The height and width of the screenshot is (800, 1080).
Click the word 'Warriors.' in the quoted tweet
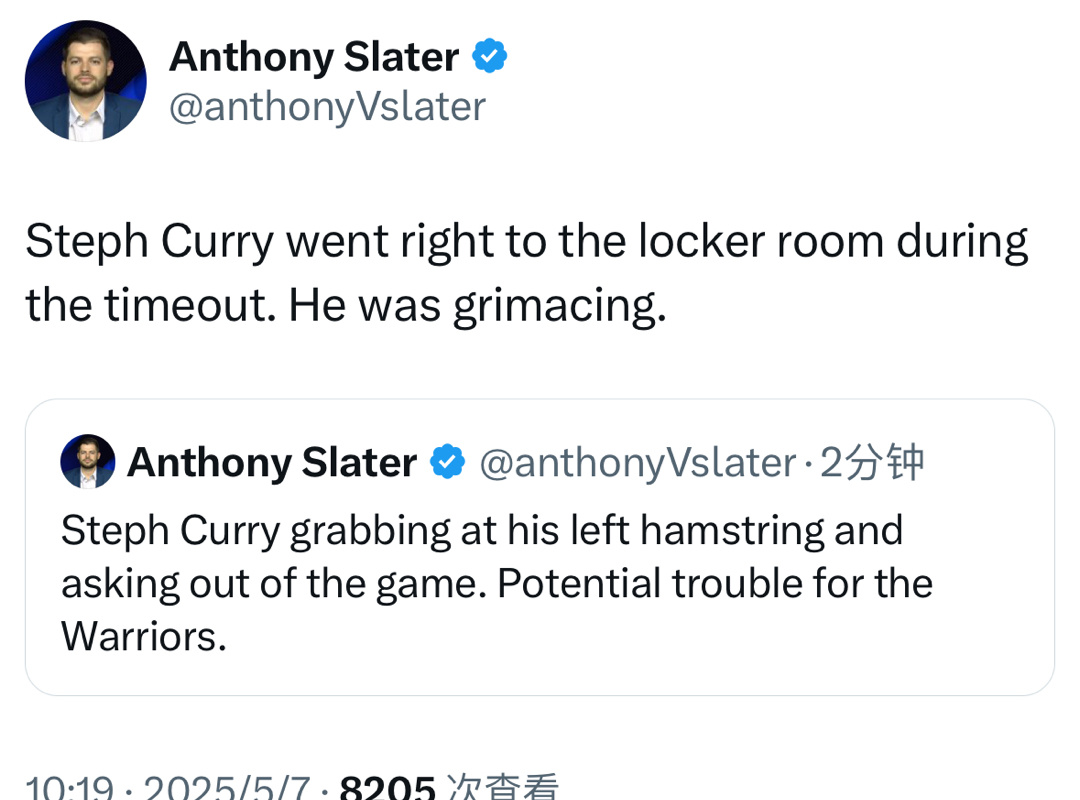pyautogui.click(x=144, y=636)
